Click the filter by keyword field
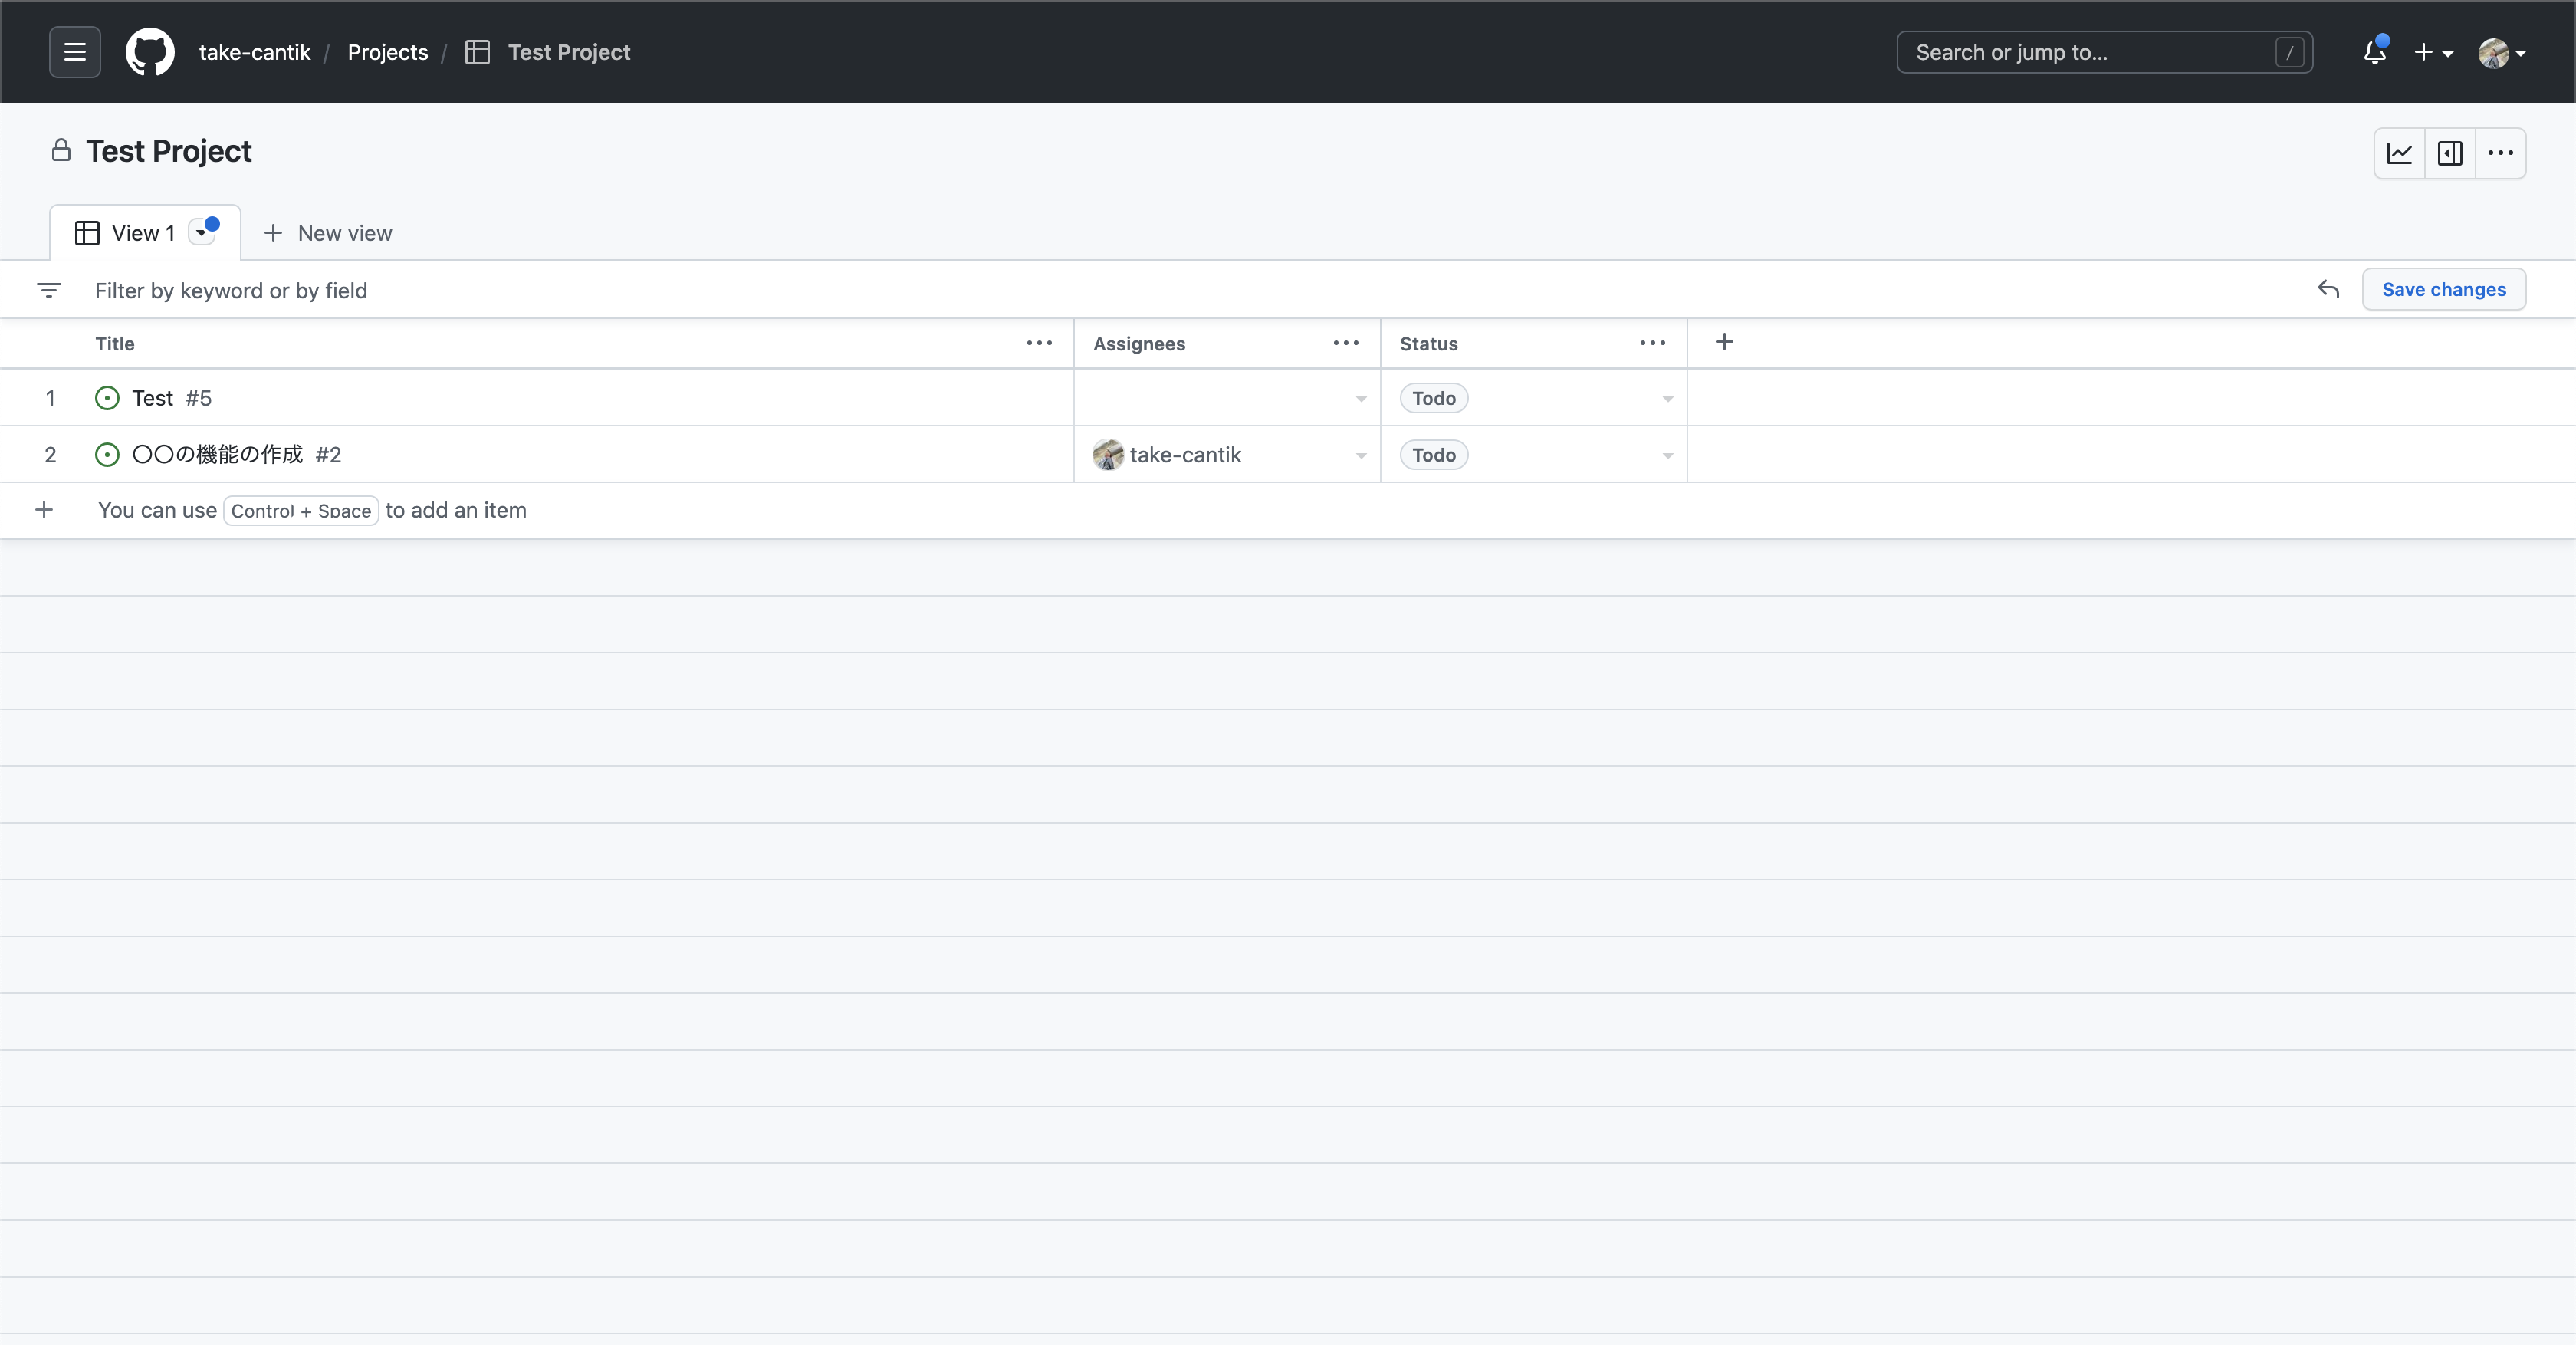This screenshot has height=1345, width=2576. pos(700,290)
